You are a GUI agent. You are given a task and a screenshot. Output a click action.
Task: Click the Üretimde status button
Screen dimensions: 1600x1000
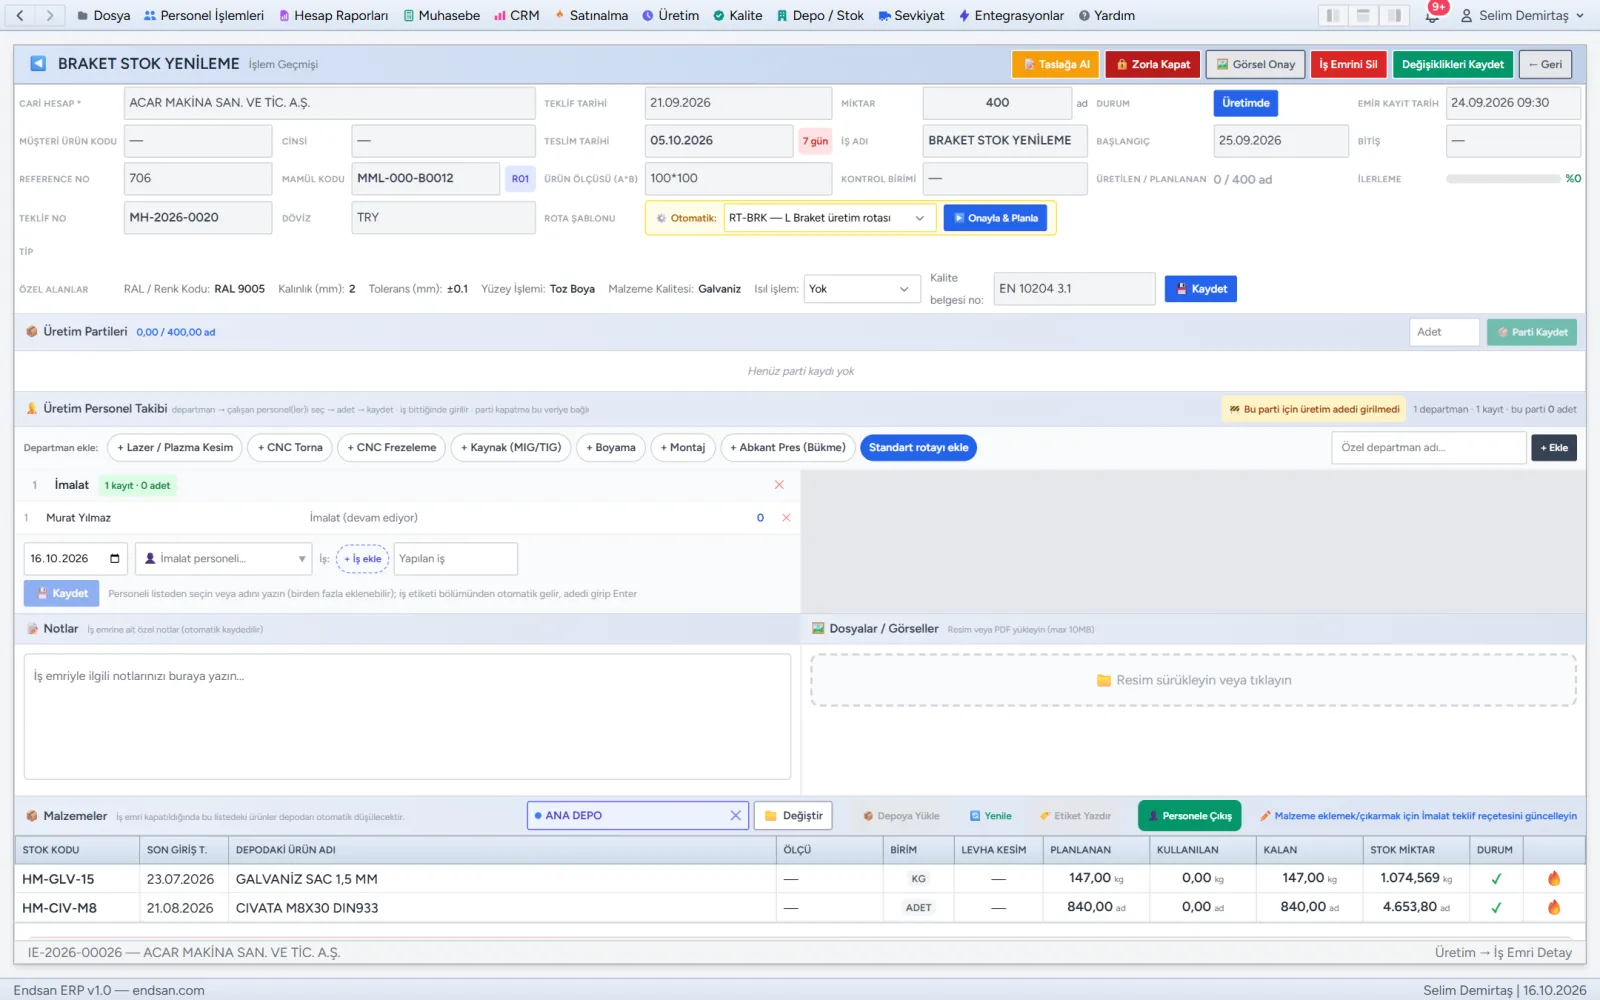tap(1246, 103)
